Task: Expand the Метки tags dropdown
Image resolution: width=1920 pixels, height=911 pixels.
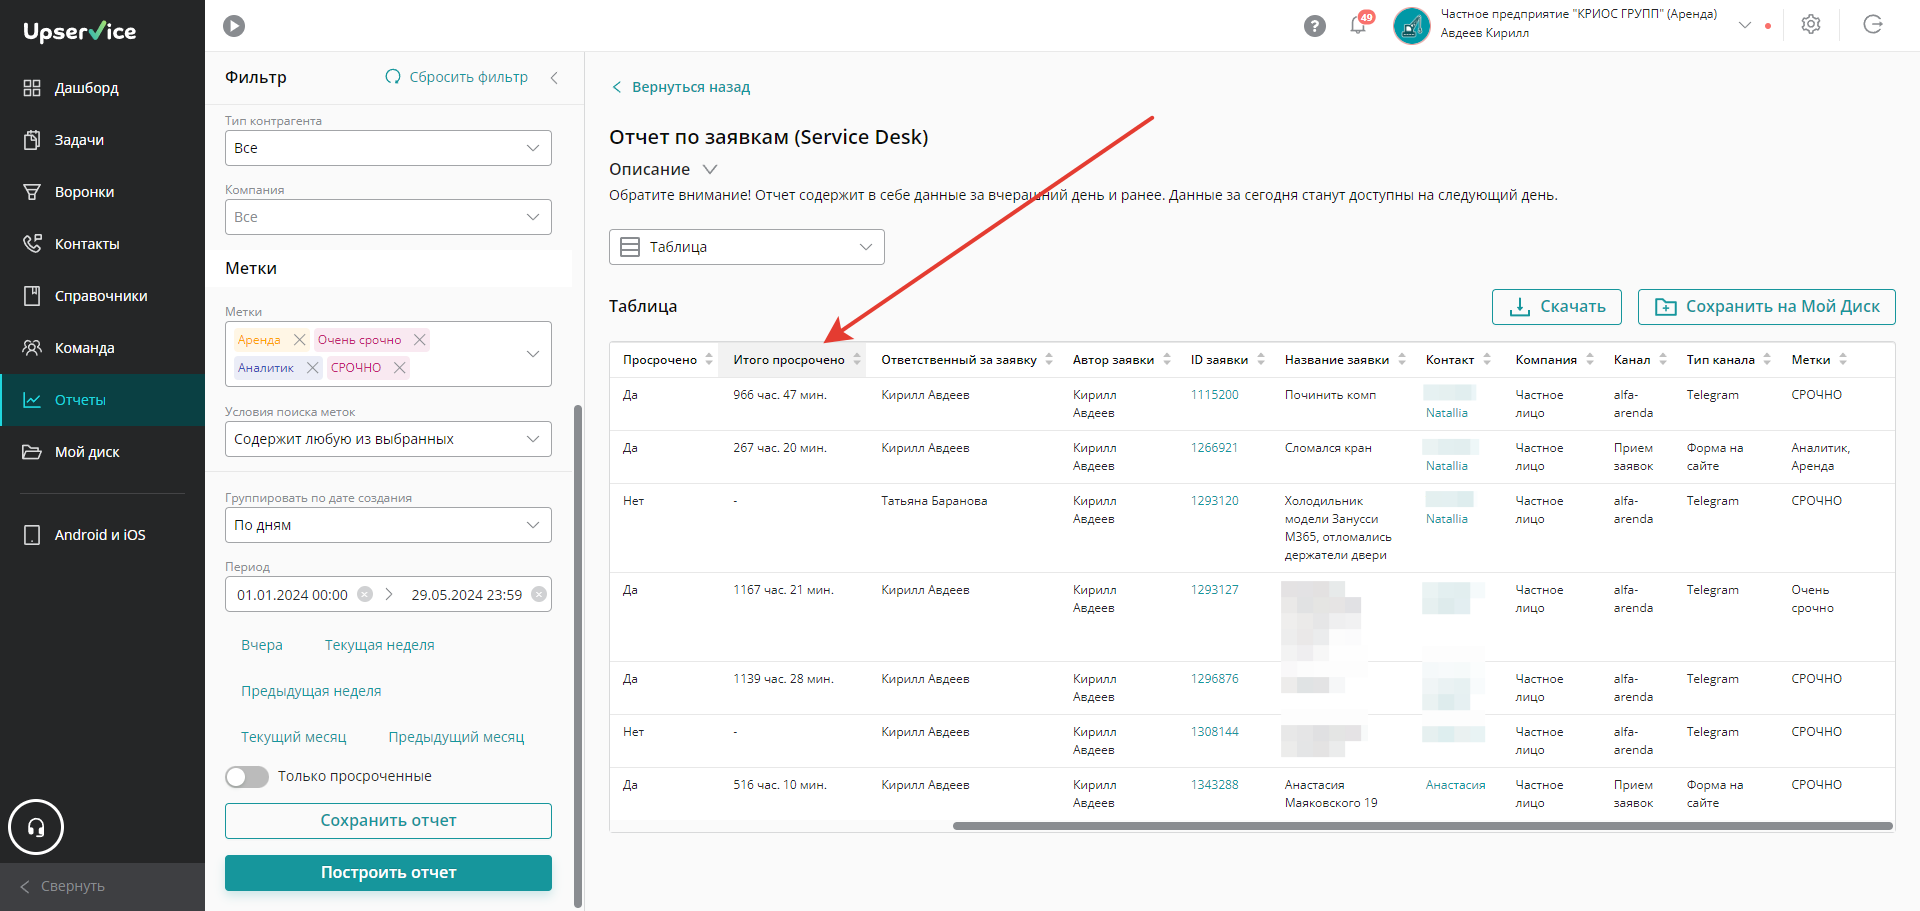Action: click(x=533, y=354)
